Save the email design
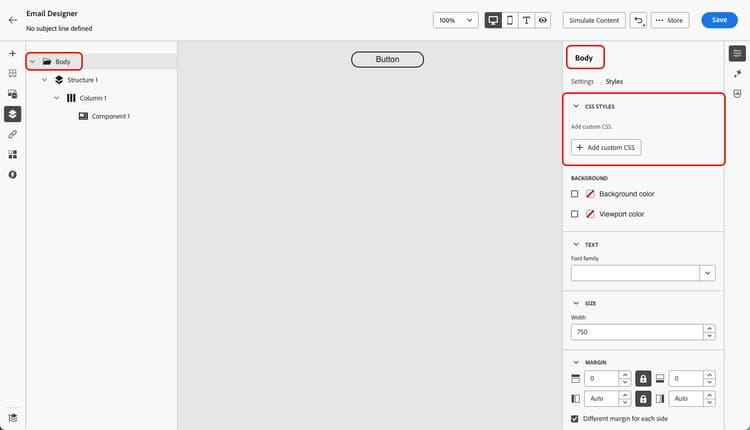This screenshot has width=750, height=430. coord(719,20)
